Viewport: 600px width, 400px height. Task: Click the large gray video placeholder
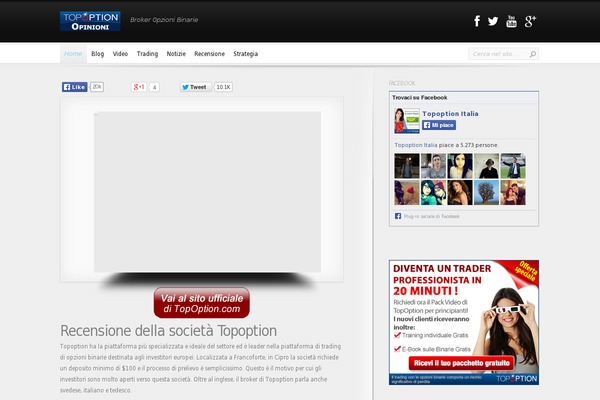(x=207, y=192)
